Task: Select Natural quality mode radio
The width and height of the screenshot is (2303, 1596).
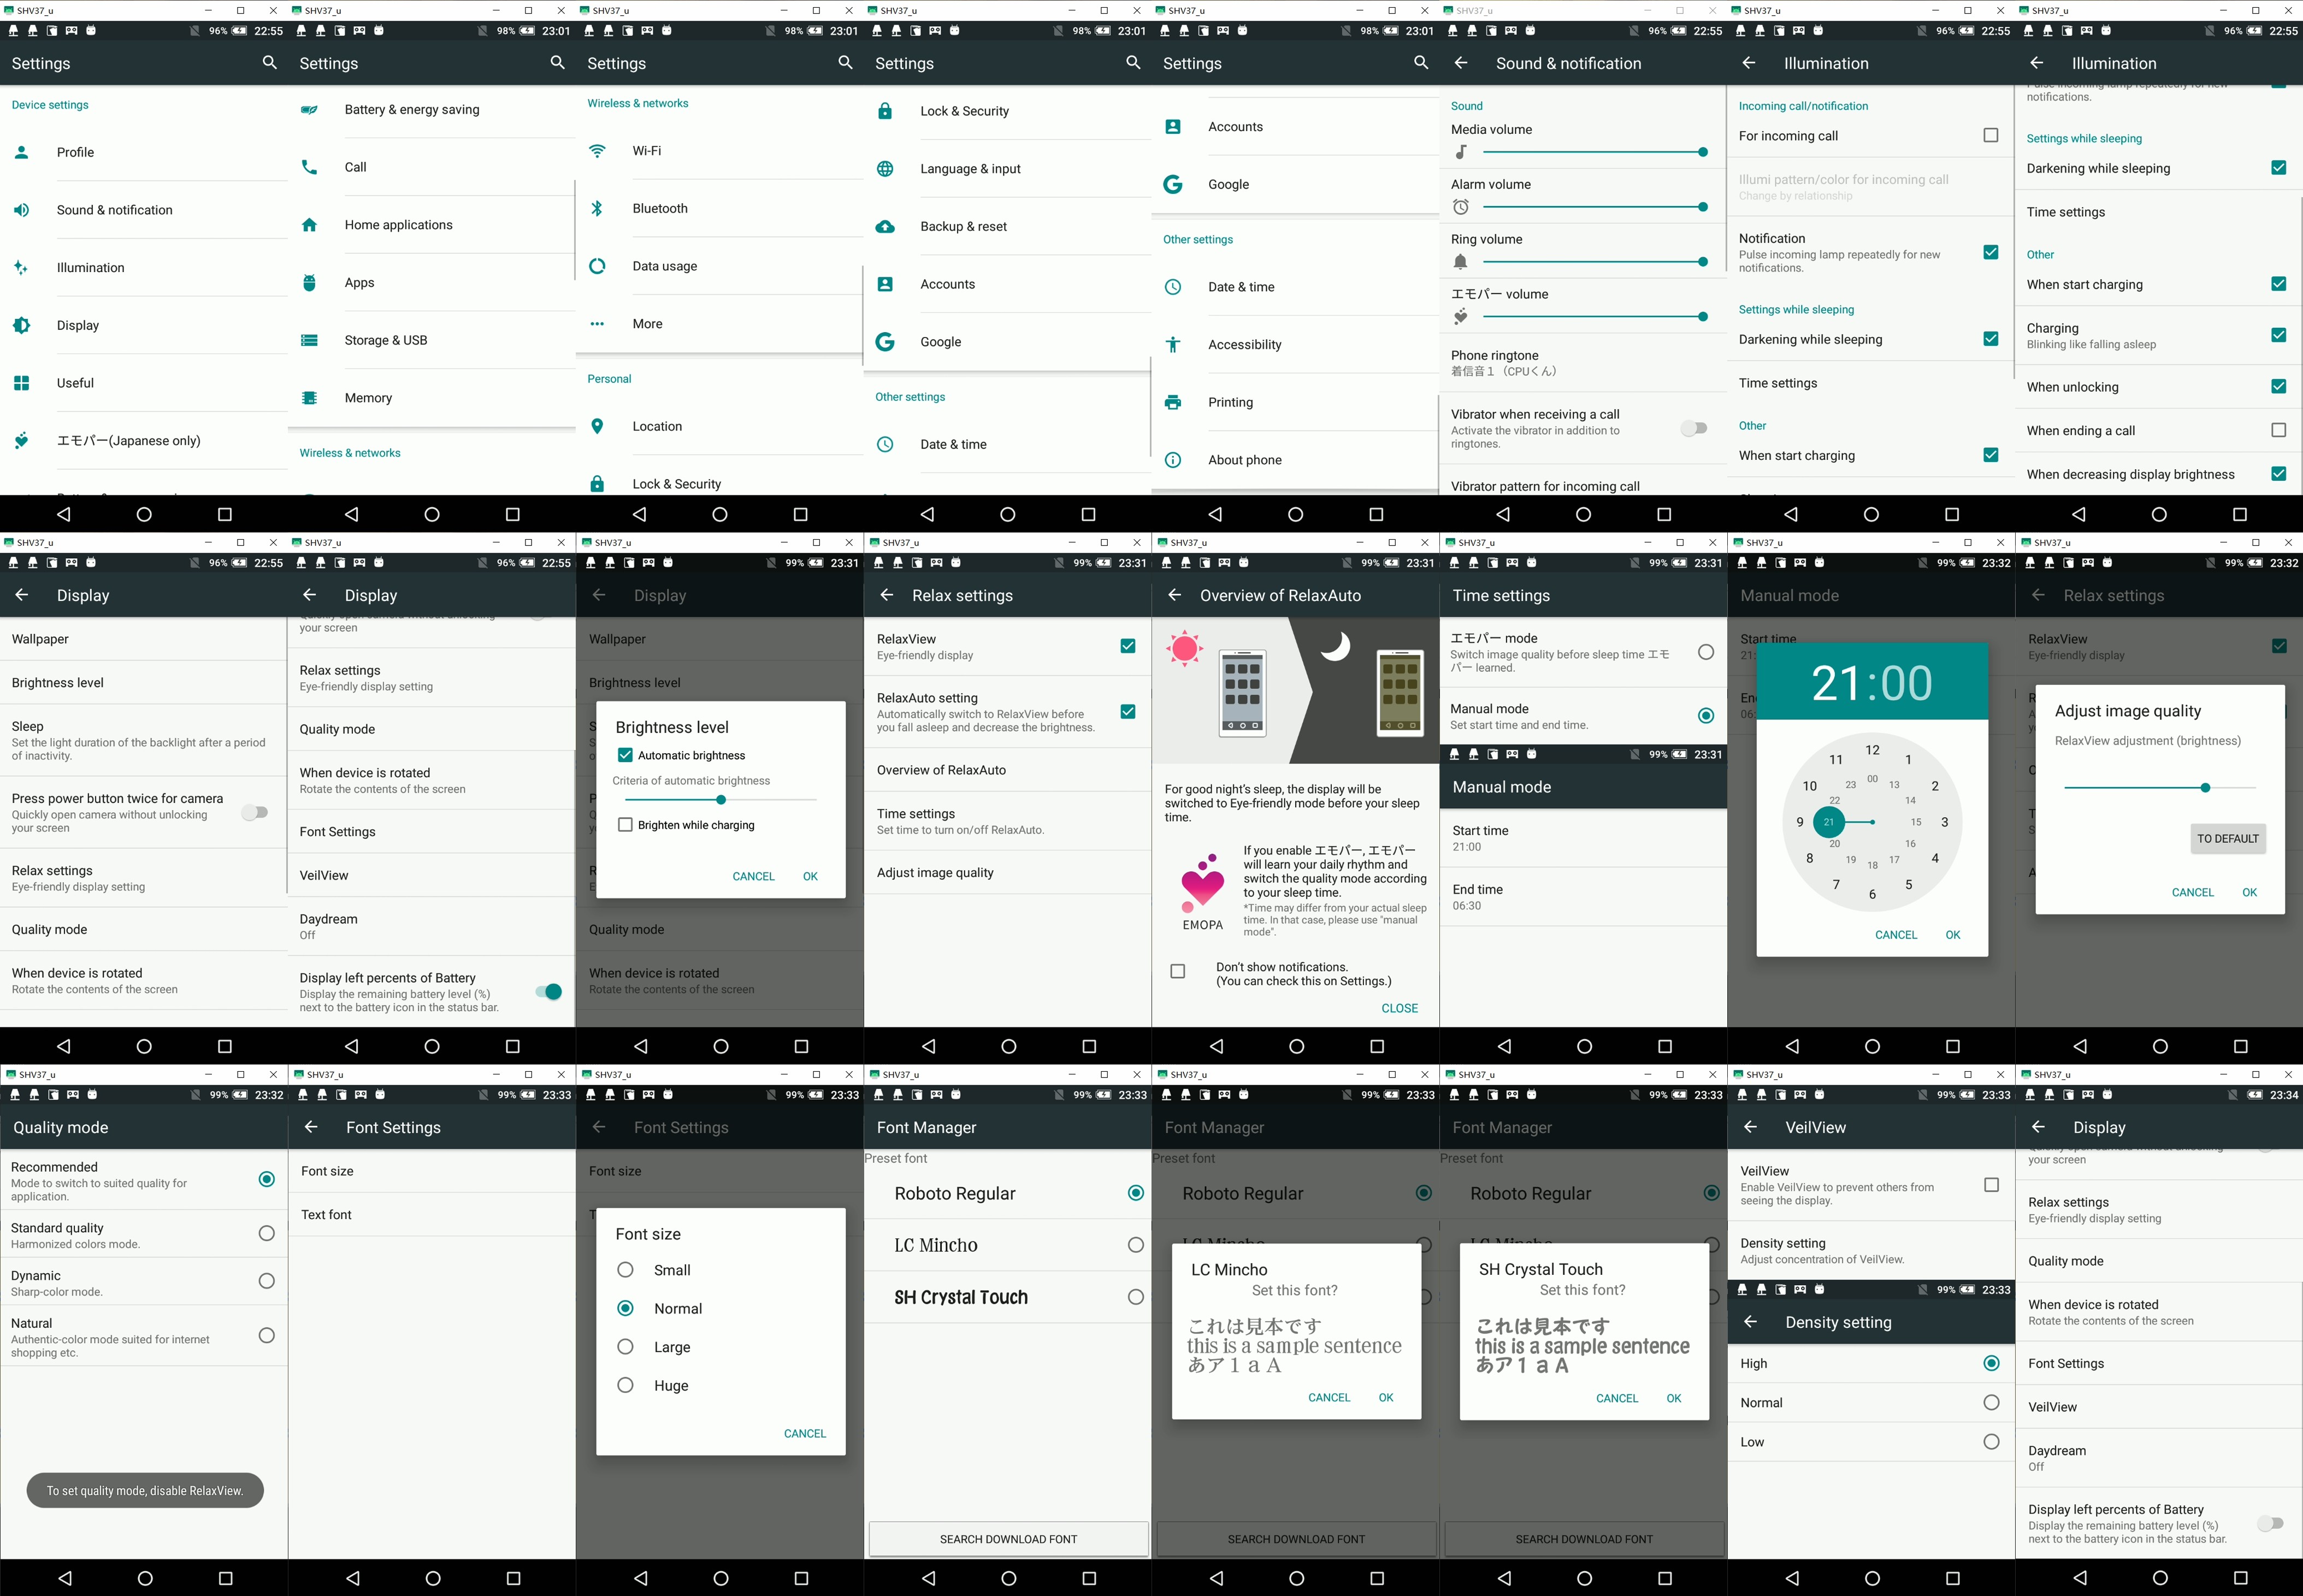Action: (266, 1335)
